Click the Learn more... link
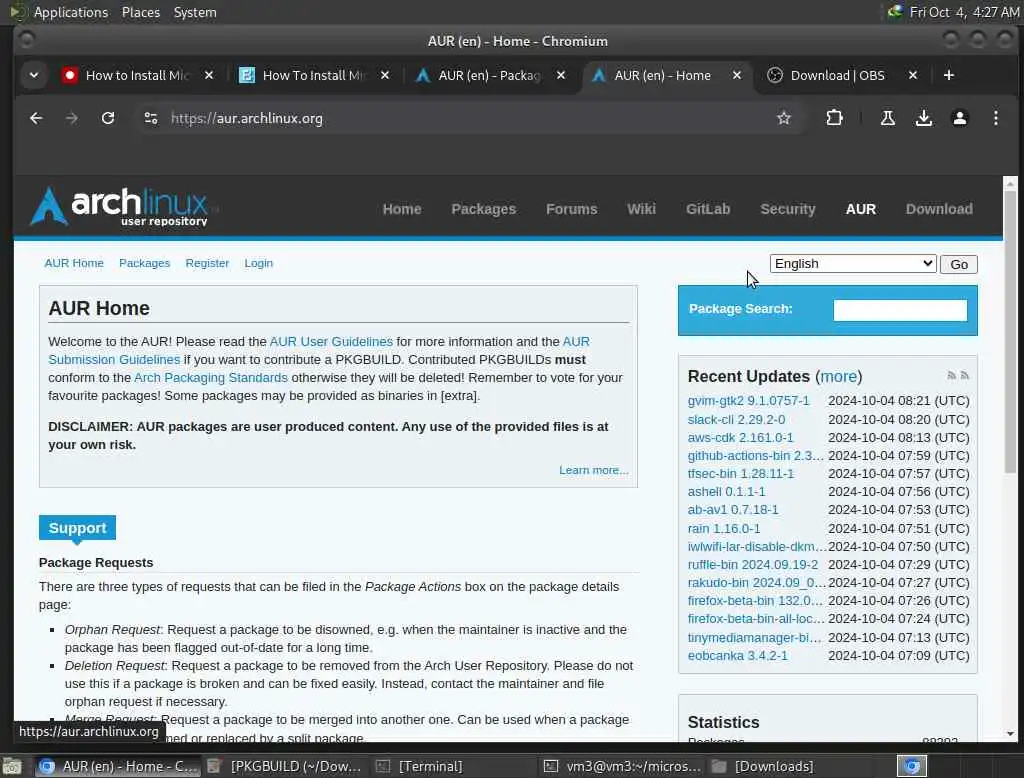The image size is (1024, 778). pos(594,470)
